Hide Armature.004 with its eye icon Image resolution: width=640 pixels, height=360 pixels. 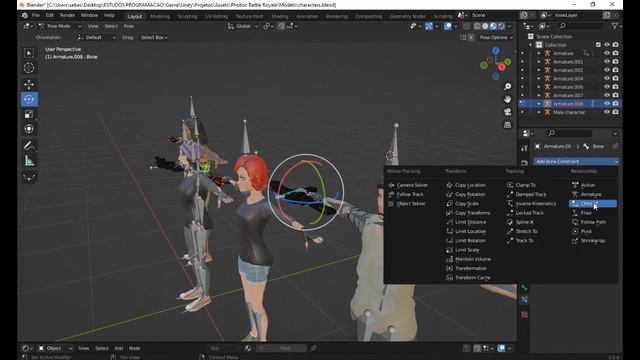pos(607,78)
